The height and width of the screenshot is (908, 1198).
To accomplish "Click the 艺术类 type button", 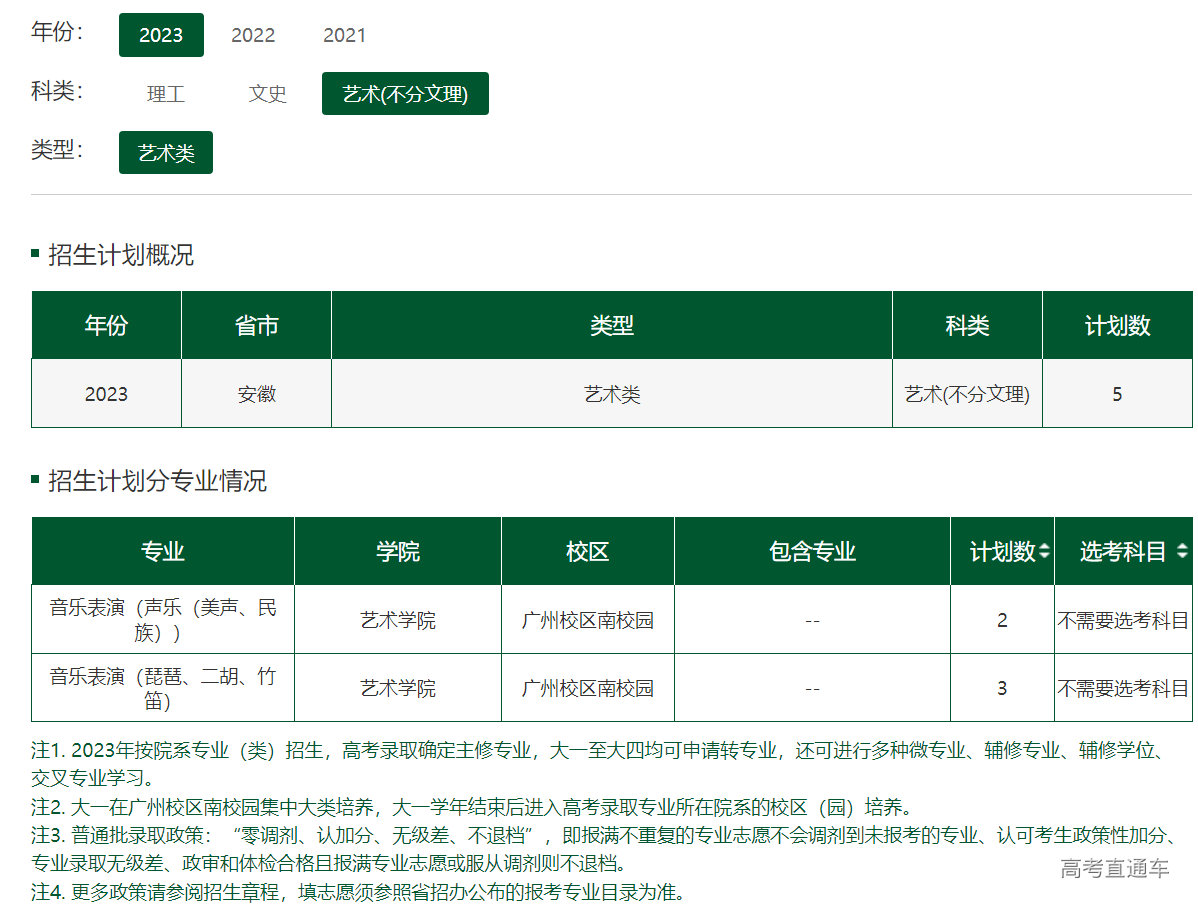I will [x=166, y=153].
